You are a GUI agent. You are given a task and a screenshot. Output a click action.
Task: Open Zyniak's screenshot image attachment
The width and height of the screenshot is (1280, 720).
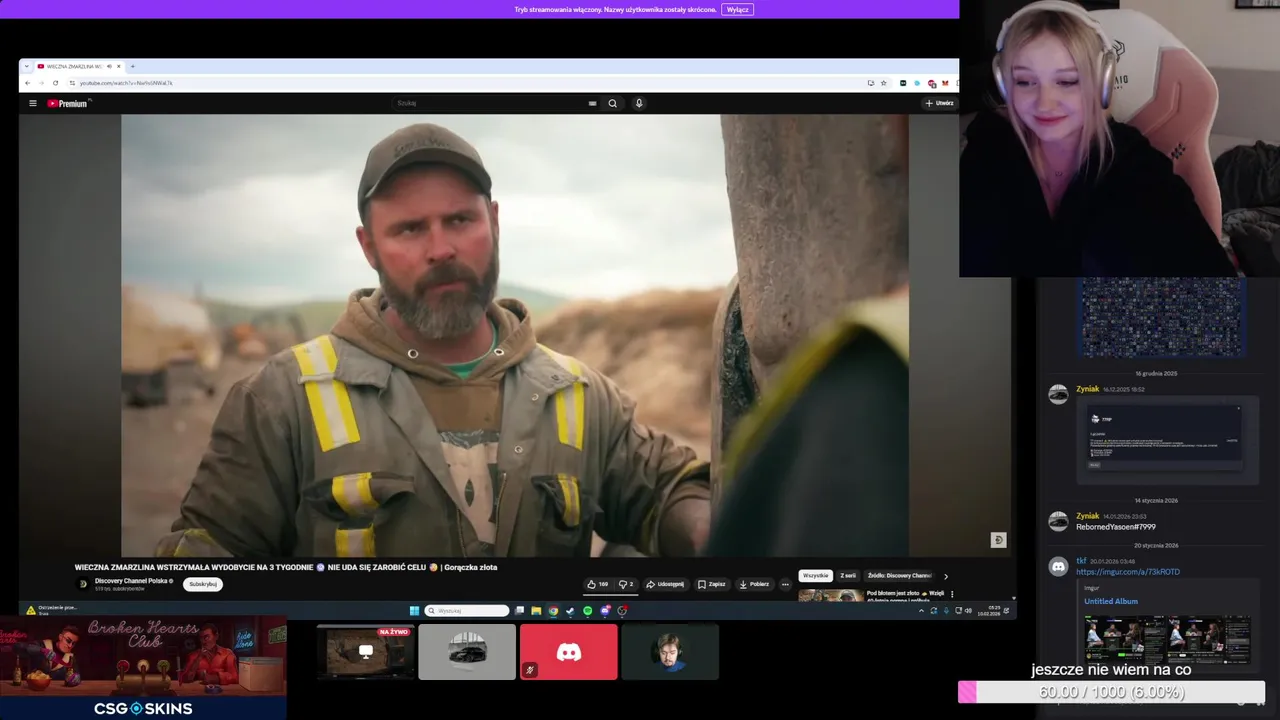1166,441
